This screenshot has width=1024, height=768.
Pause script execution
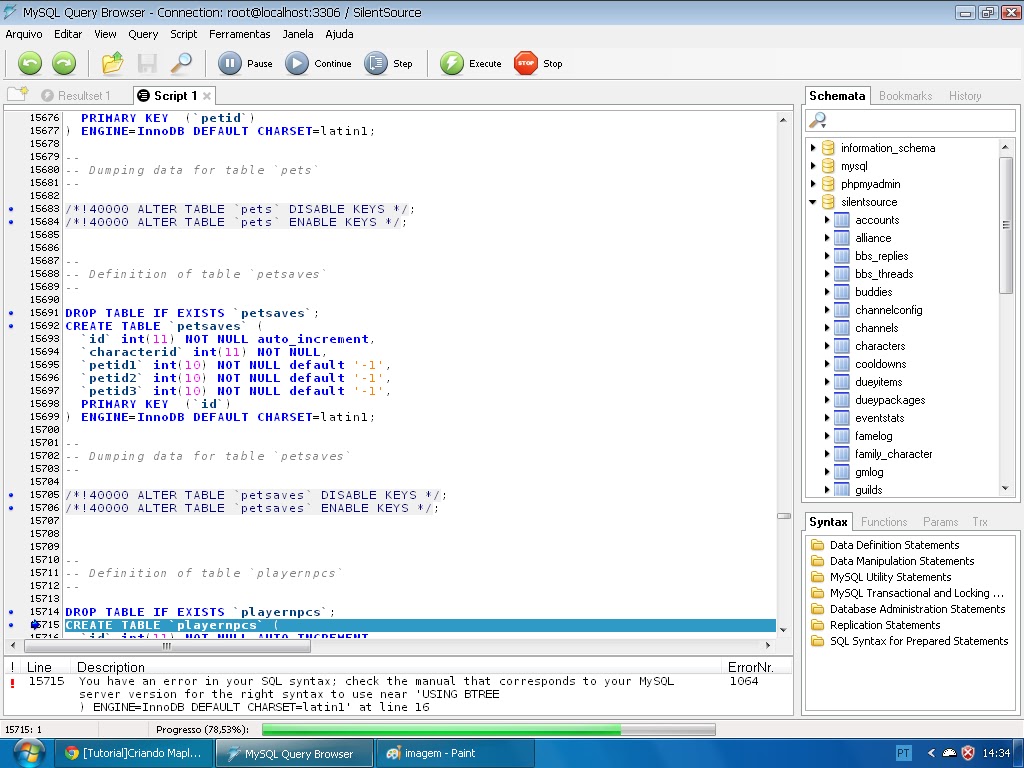pos(230,64)
